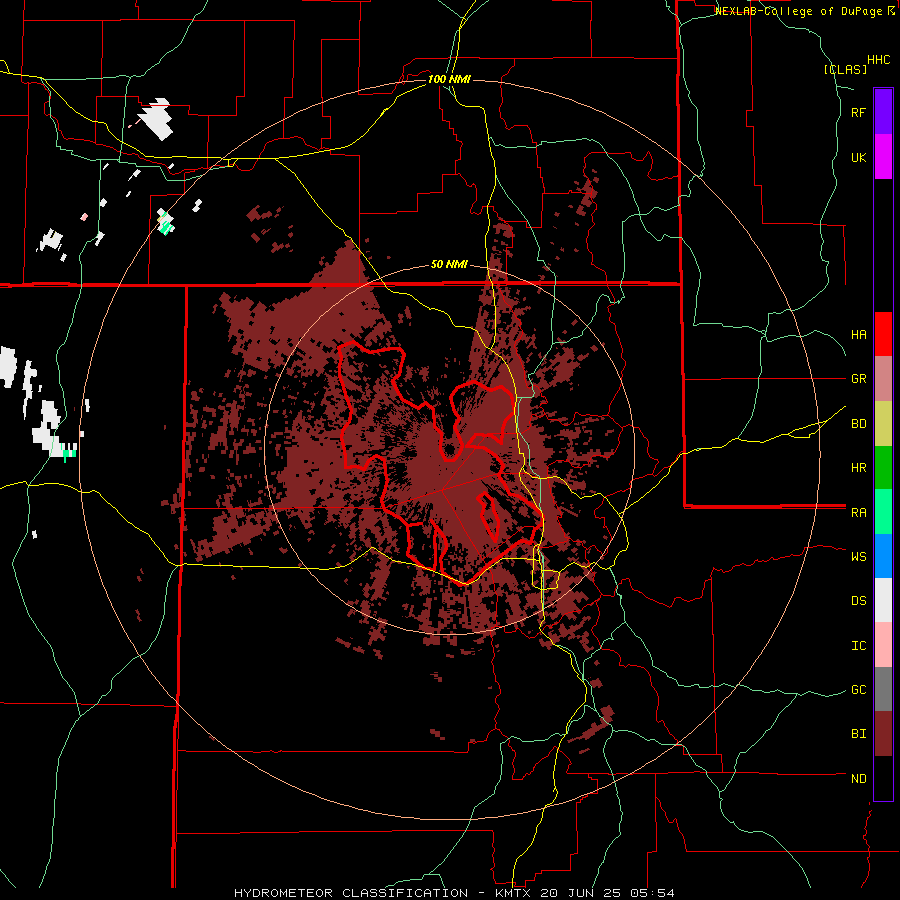This screenshot has height=900, width=900.
Task: Click the GC gray legend swatch
Action: point(883,689)
